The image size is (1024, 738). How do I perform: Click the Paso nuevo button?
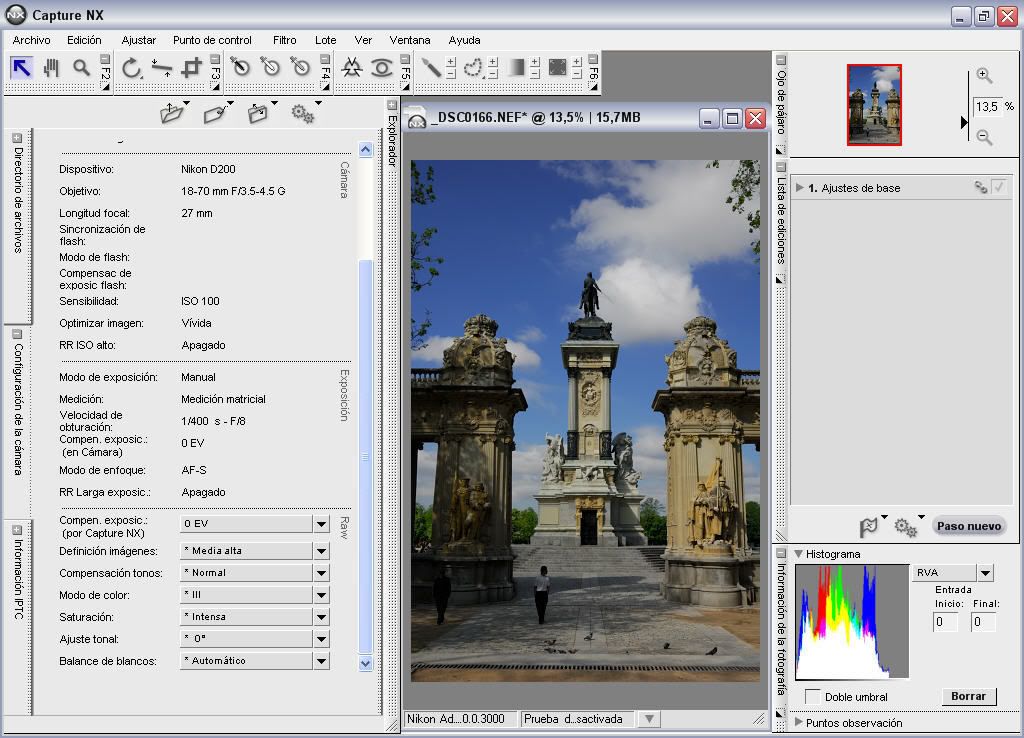point(968,526)
